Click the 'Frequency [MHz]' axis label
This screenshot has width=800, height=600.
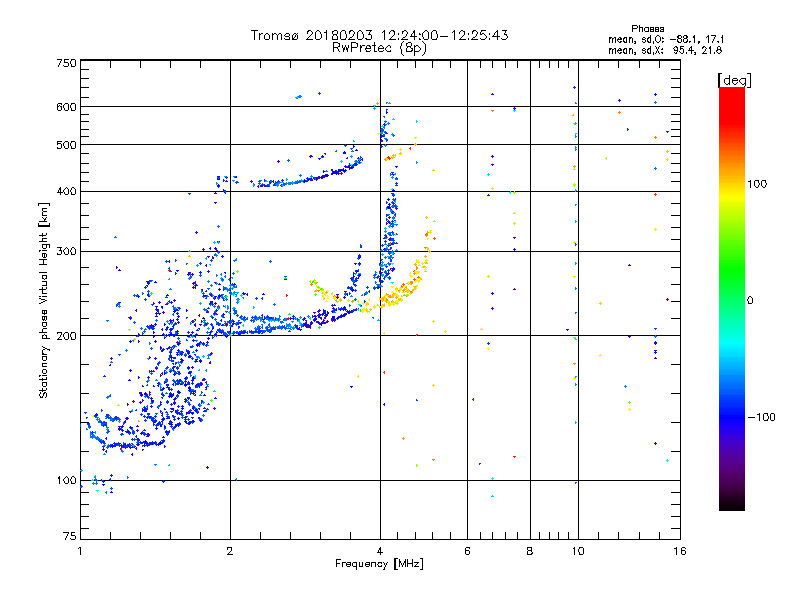click(x=379, y=564)
